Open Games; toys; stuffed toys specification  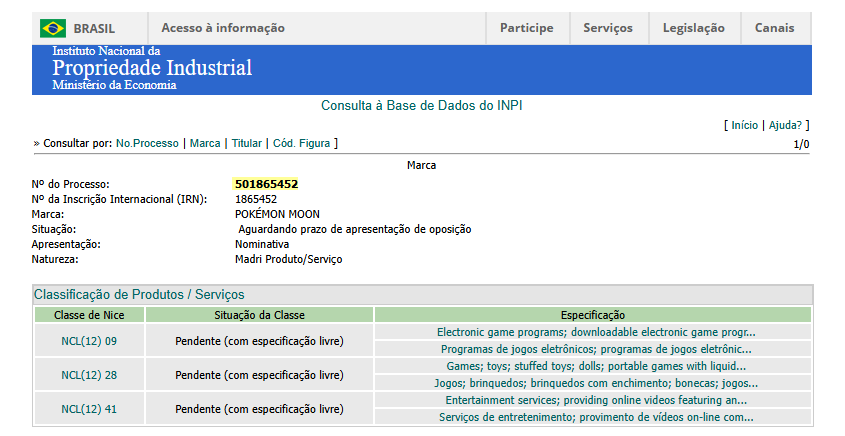point(596,366)
